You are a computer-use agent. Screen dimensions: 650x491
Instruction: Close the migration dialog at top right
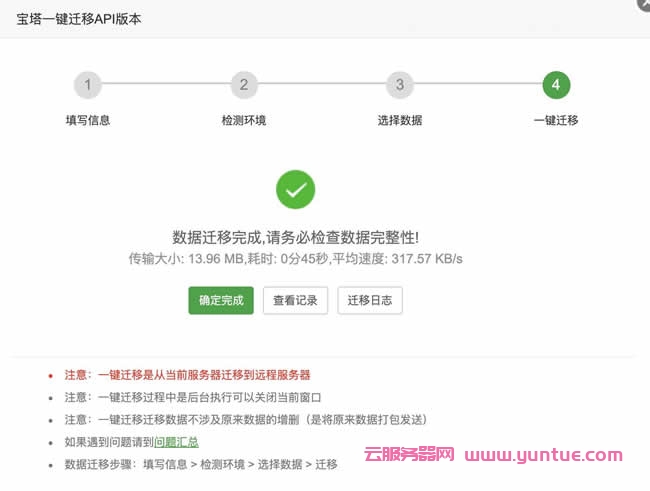click(x=641, y=4)
